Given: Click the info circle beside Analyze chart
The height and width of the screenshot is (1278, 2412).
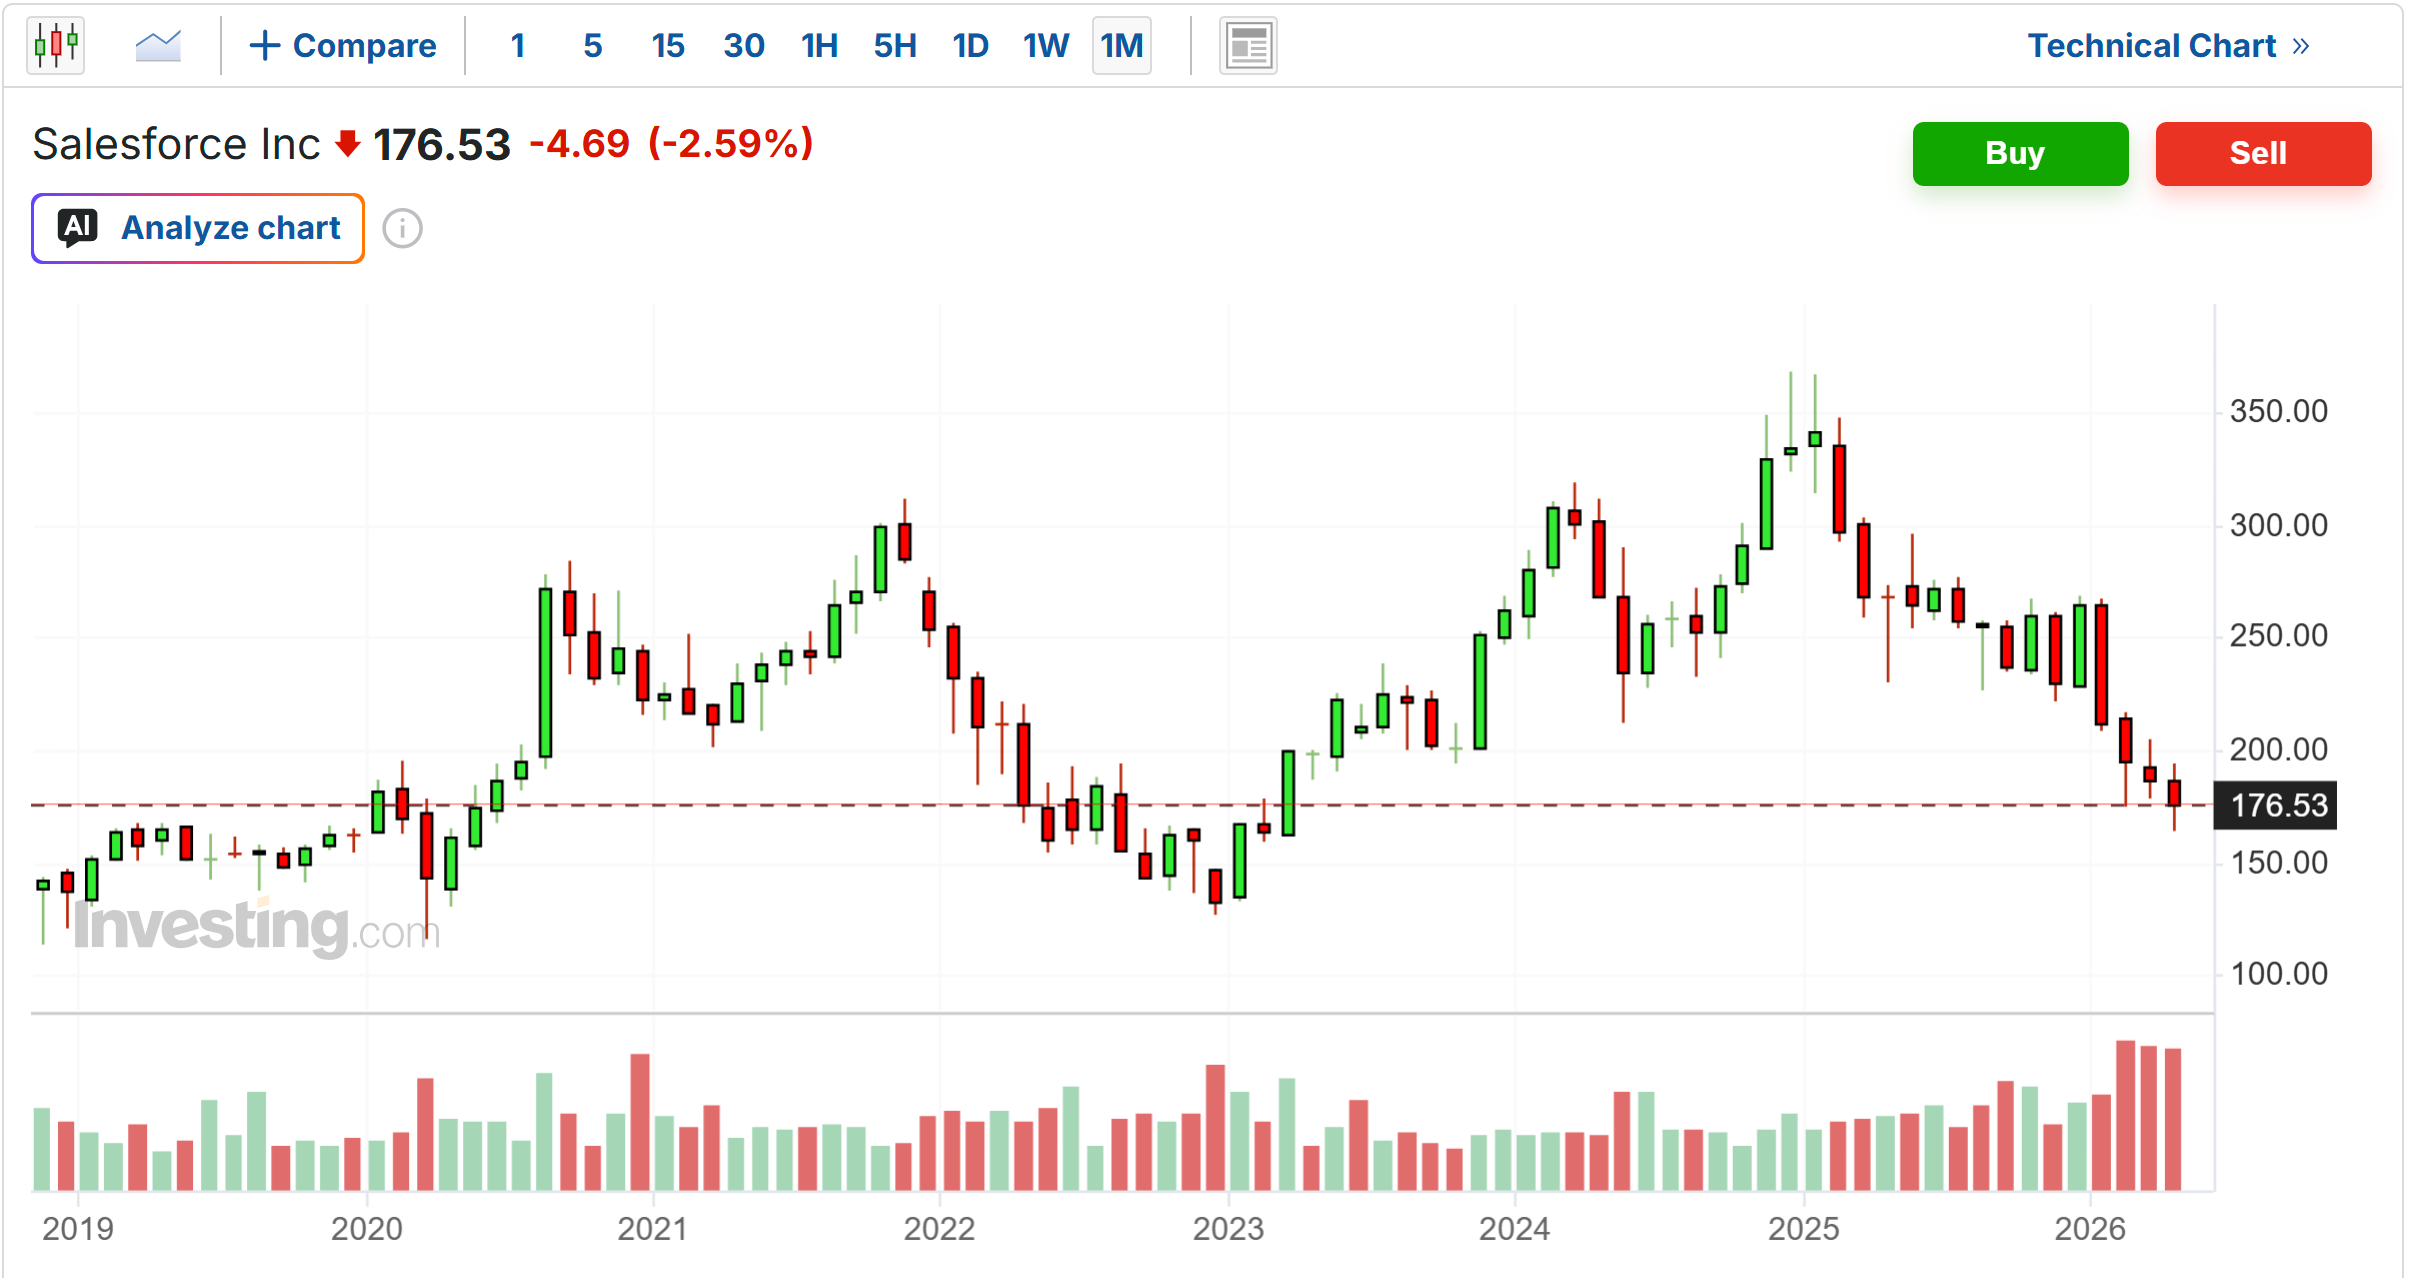Looking at the screenshot, I should click(403, 229).
